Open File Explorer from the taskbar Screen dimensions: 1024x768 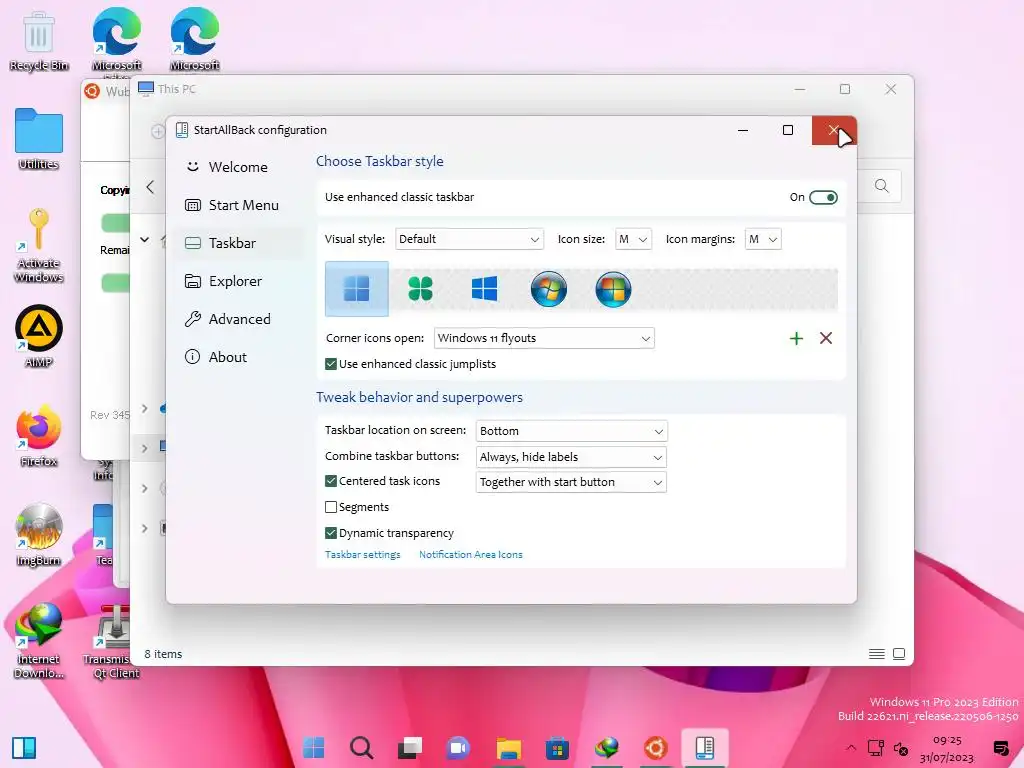point(508,747)
